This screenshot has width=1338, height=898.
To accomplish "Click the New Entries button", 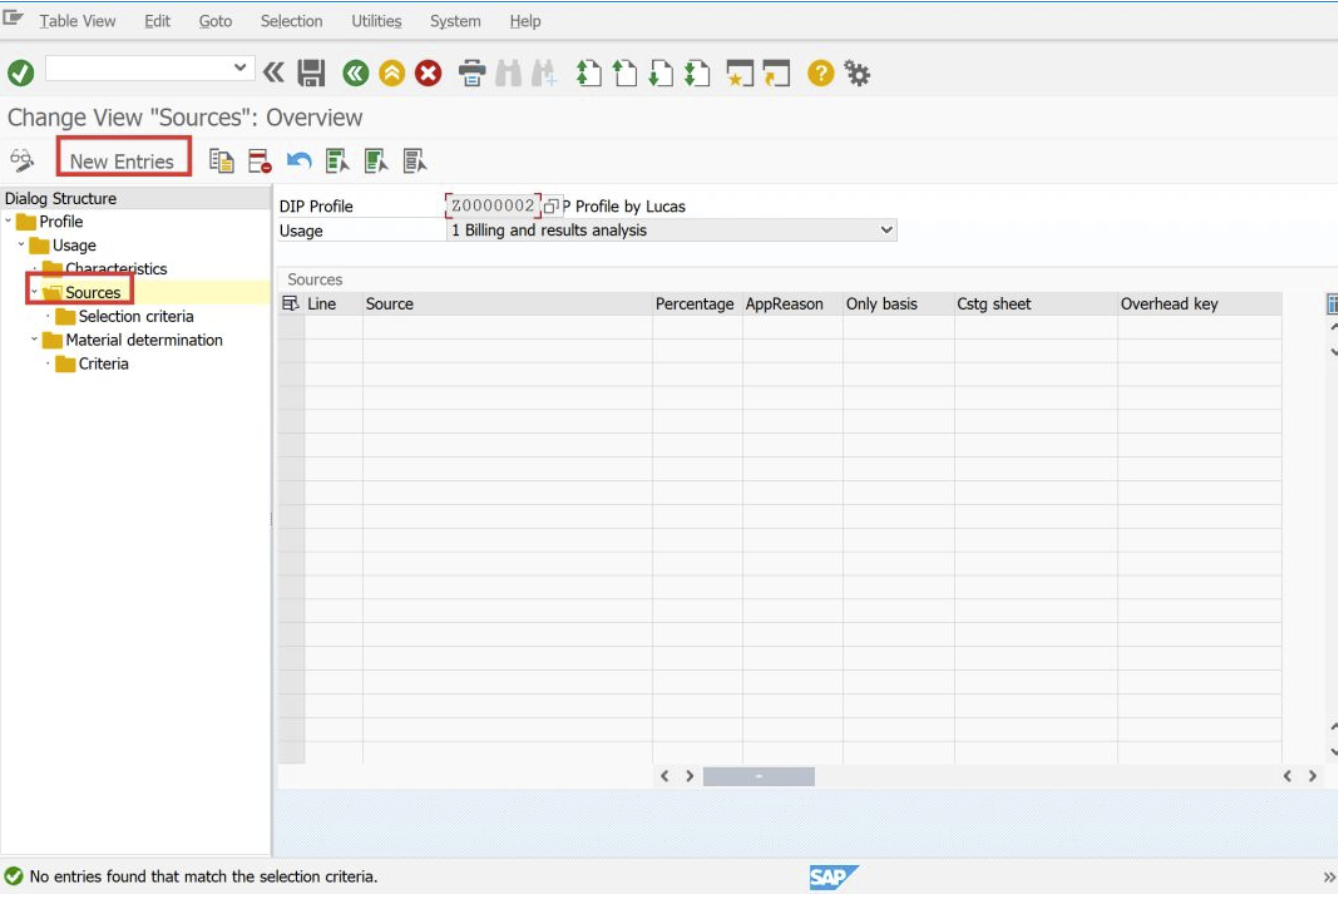I will 123,160.
